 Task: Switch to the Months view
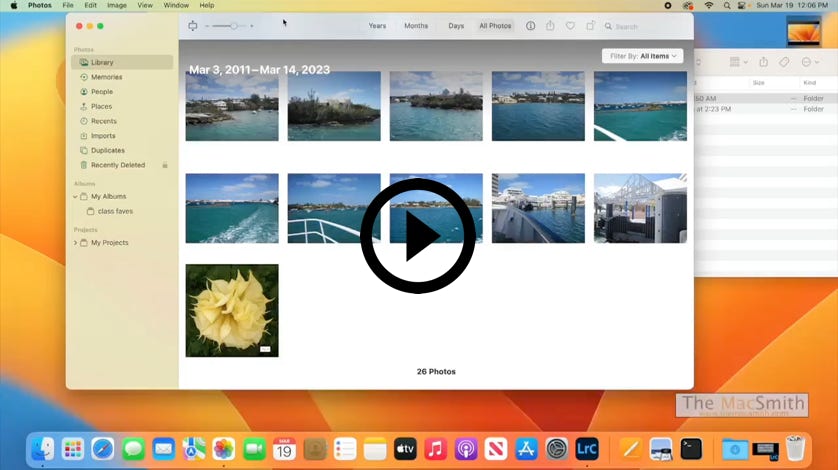[x=416, y=26]
